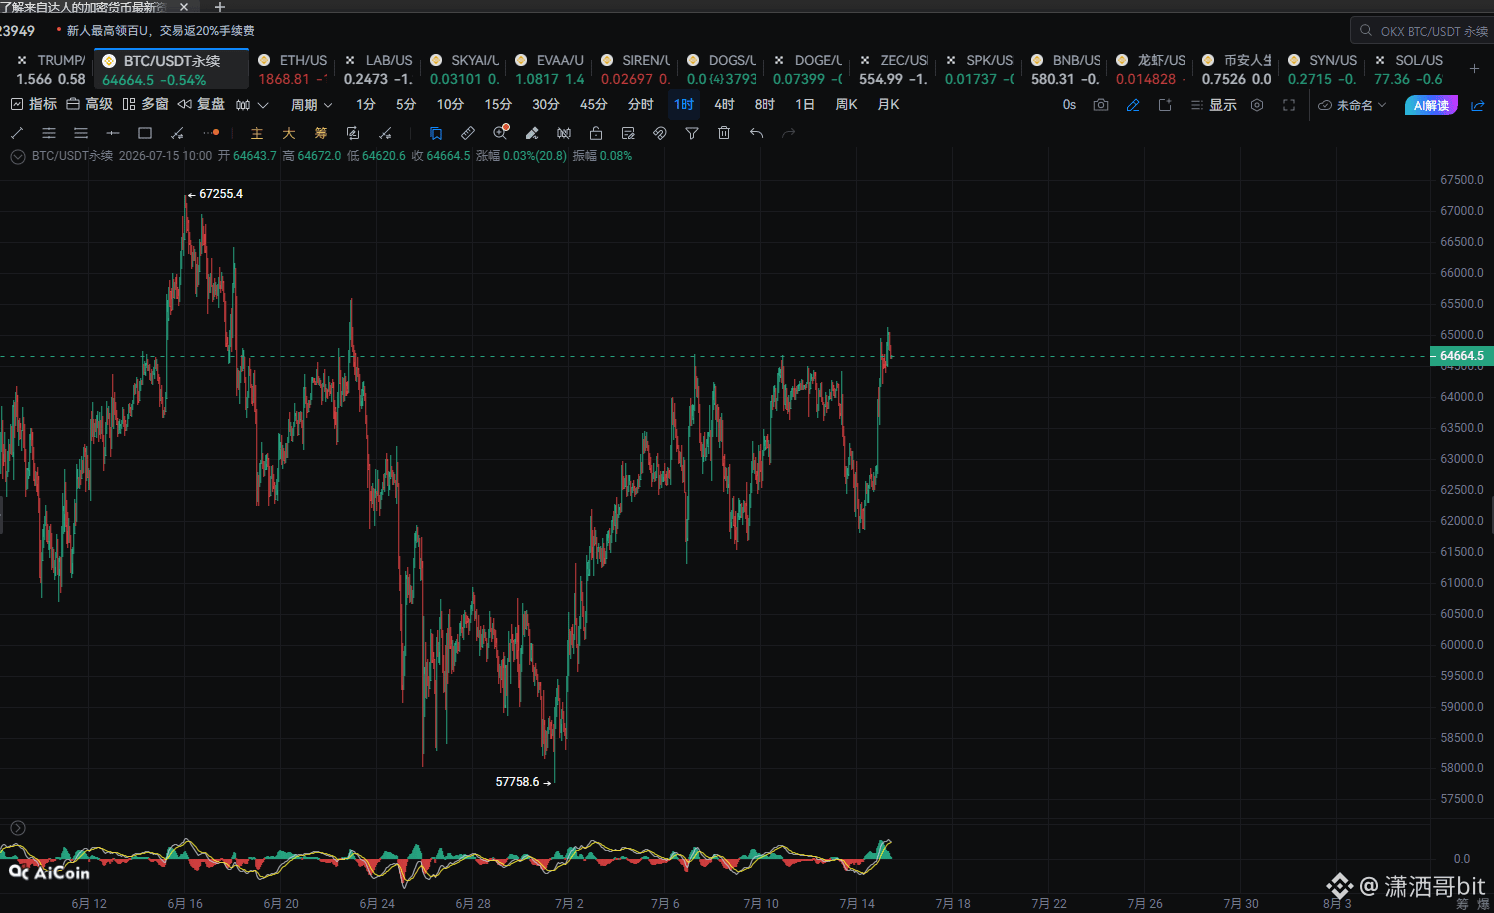Expand the 周期 period dropdown
Image resolution: width=1494 pixels, height=913 pixels.
(x=311, y=105)
